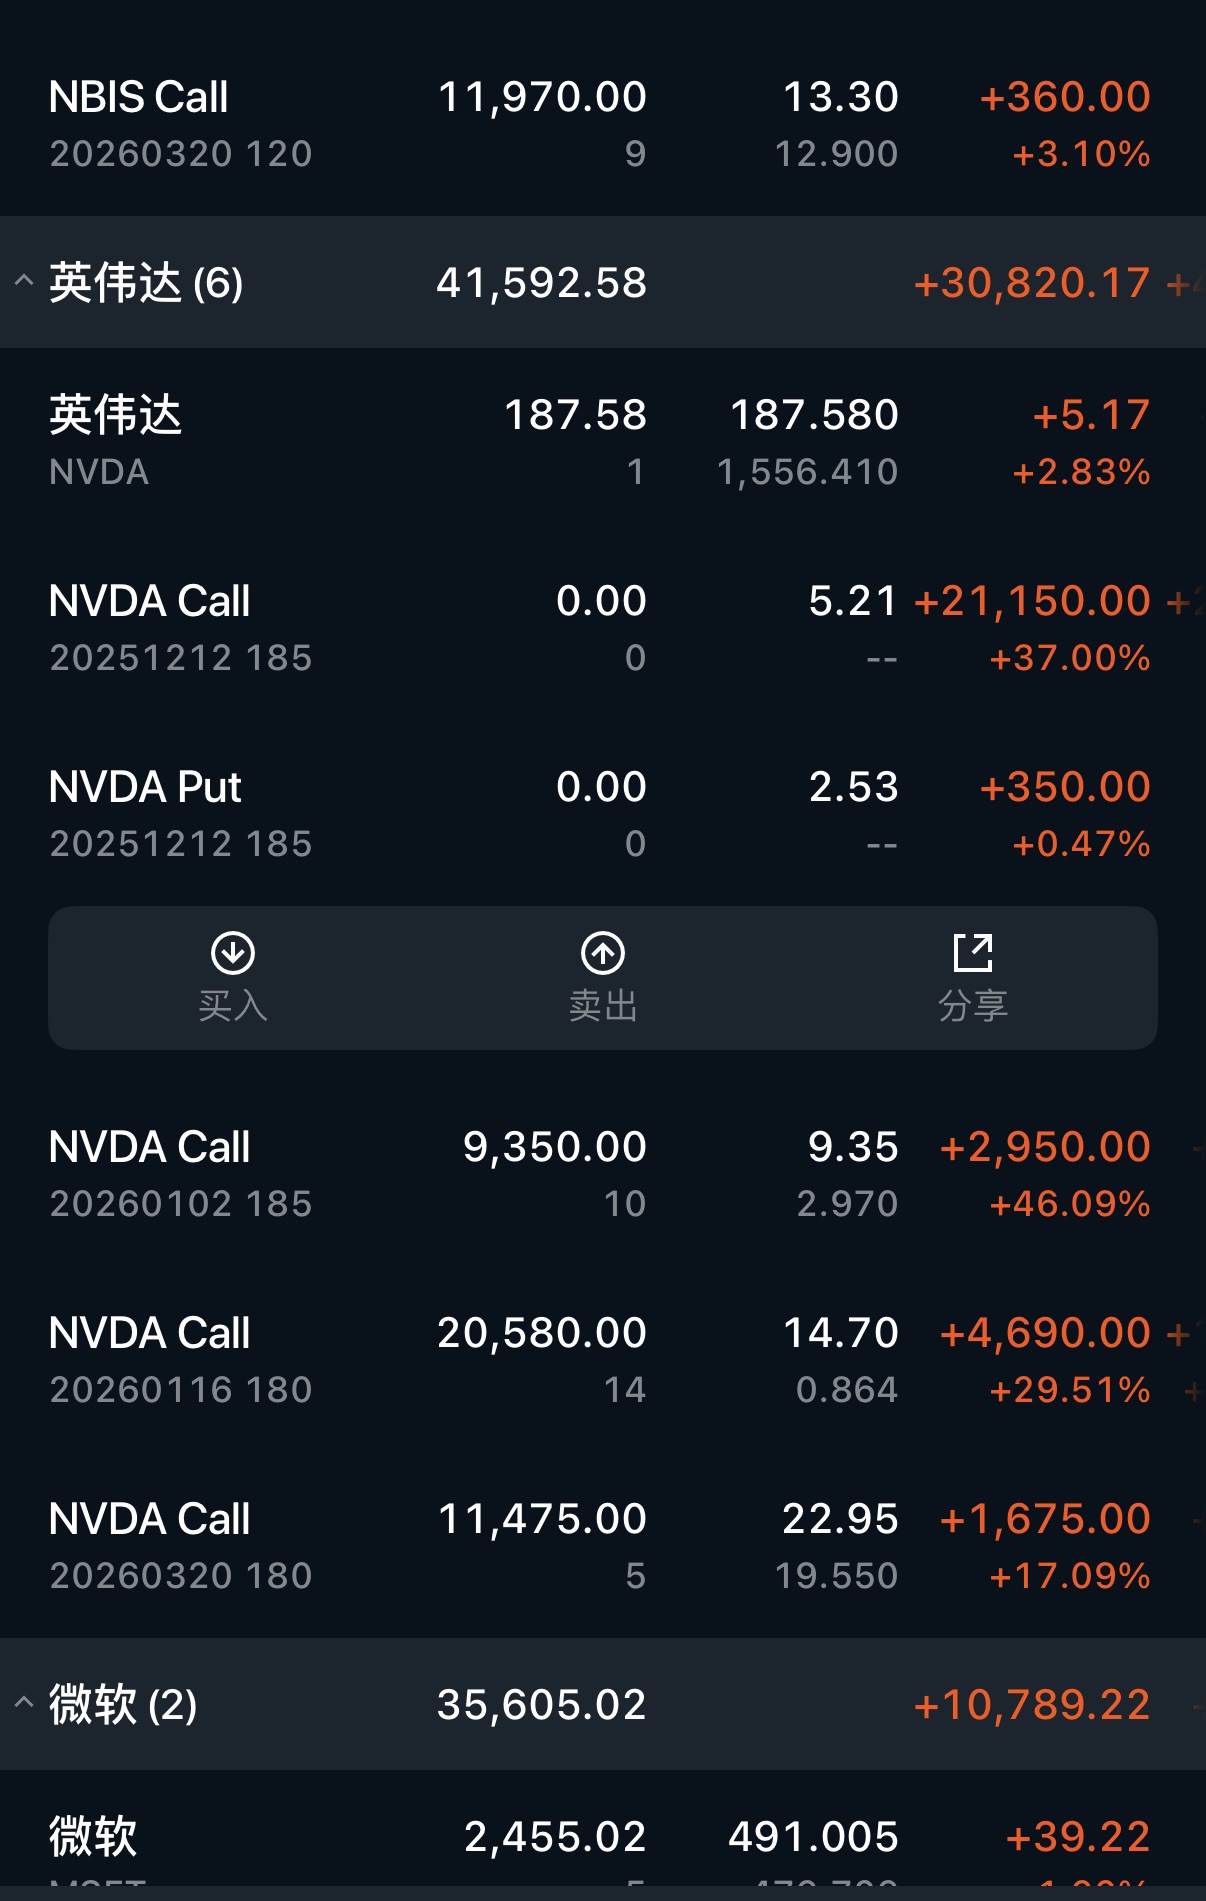
Task: Open NVDA Call 20251212 185 position
Action: [603, 628]
